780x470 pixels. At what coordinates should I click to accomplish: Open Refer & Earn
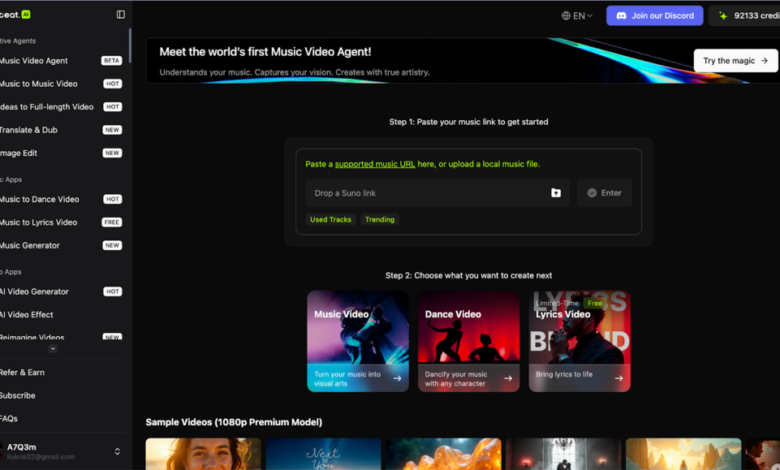22,372
